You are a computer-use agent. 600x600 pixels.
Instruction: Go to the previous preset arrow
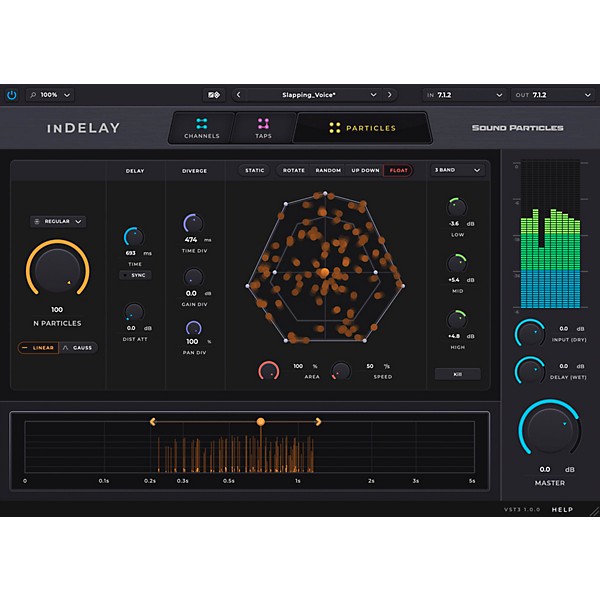click(x=238, y=95)
